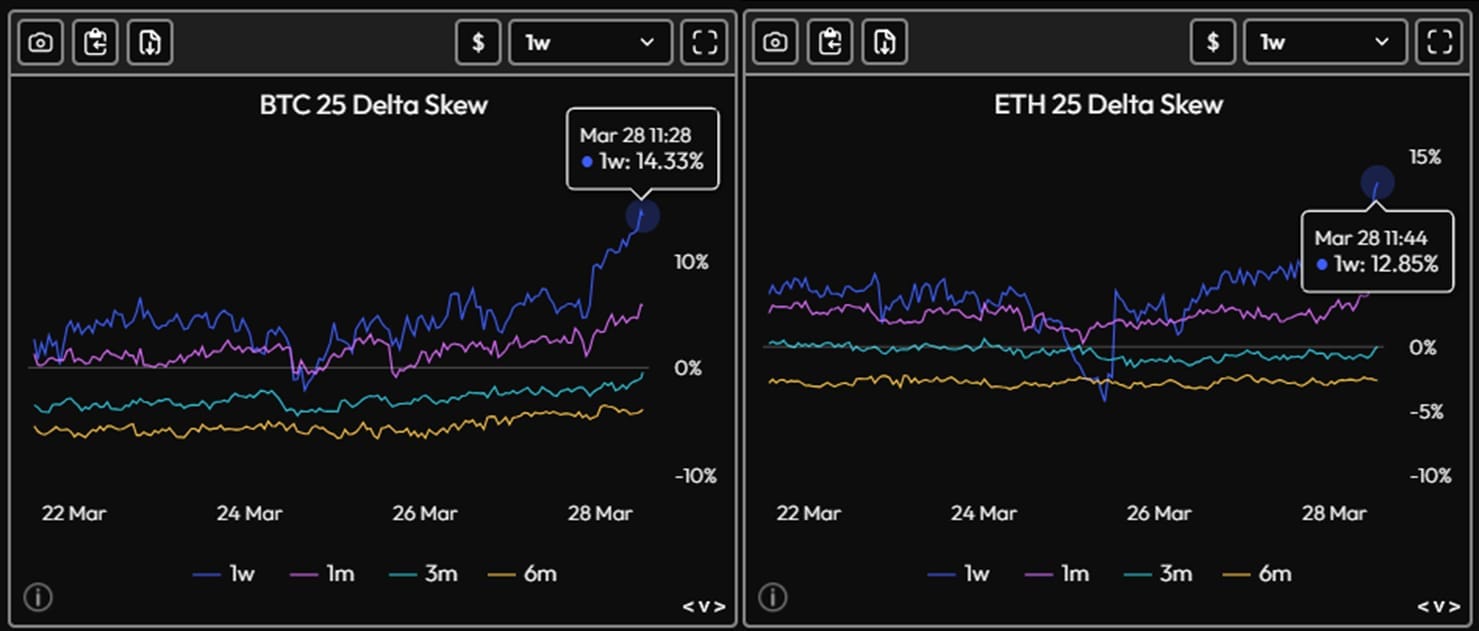The height and width of the screenshot is (631, 1479).
Task: Download the BTC 25 Delta Skew data file
Action: 149,43
